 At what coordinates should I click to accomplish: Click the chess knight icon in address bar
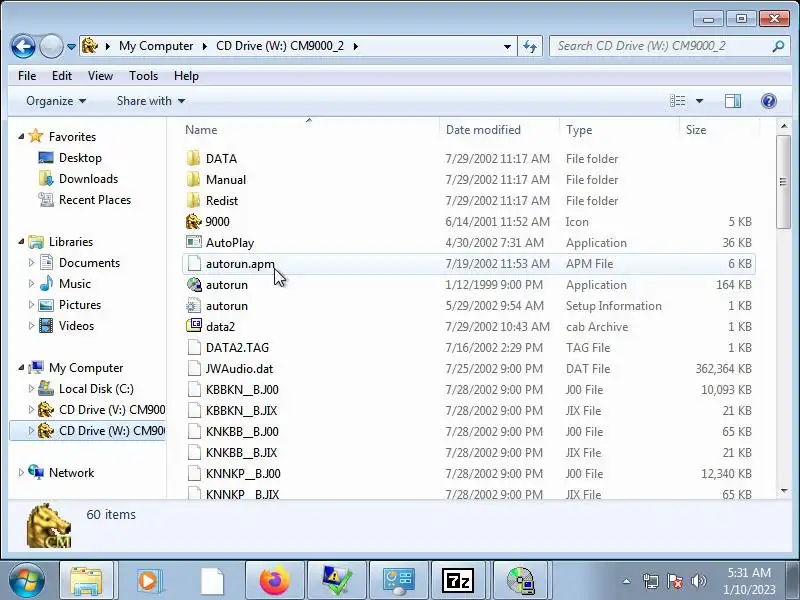[90, 46]
